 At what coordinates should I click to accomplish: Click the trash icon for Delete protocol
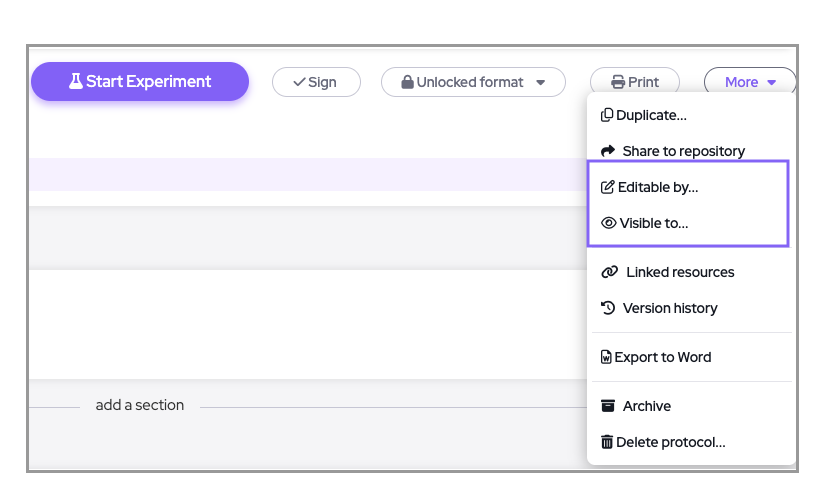pos(607,442)
